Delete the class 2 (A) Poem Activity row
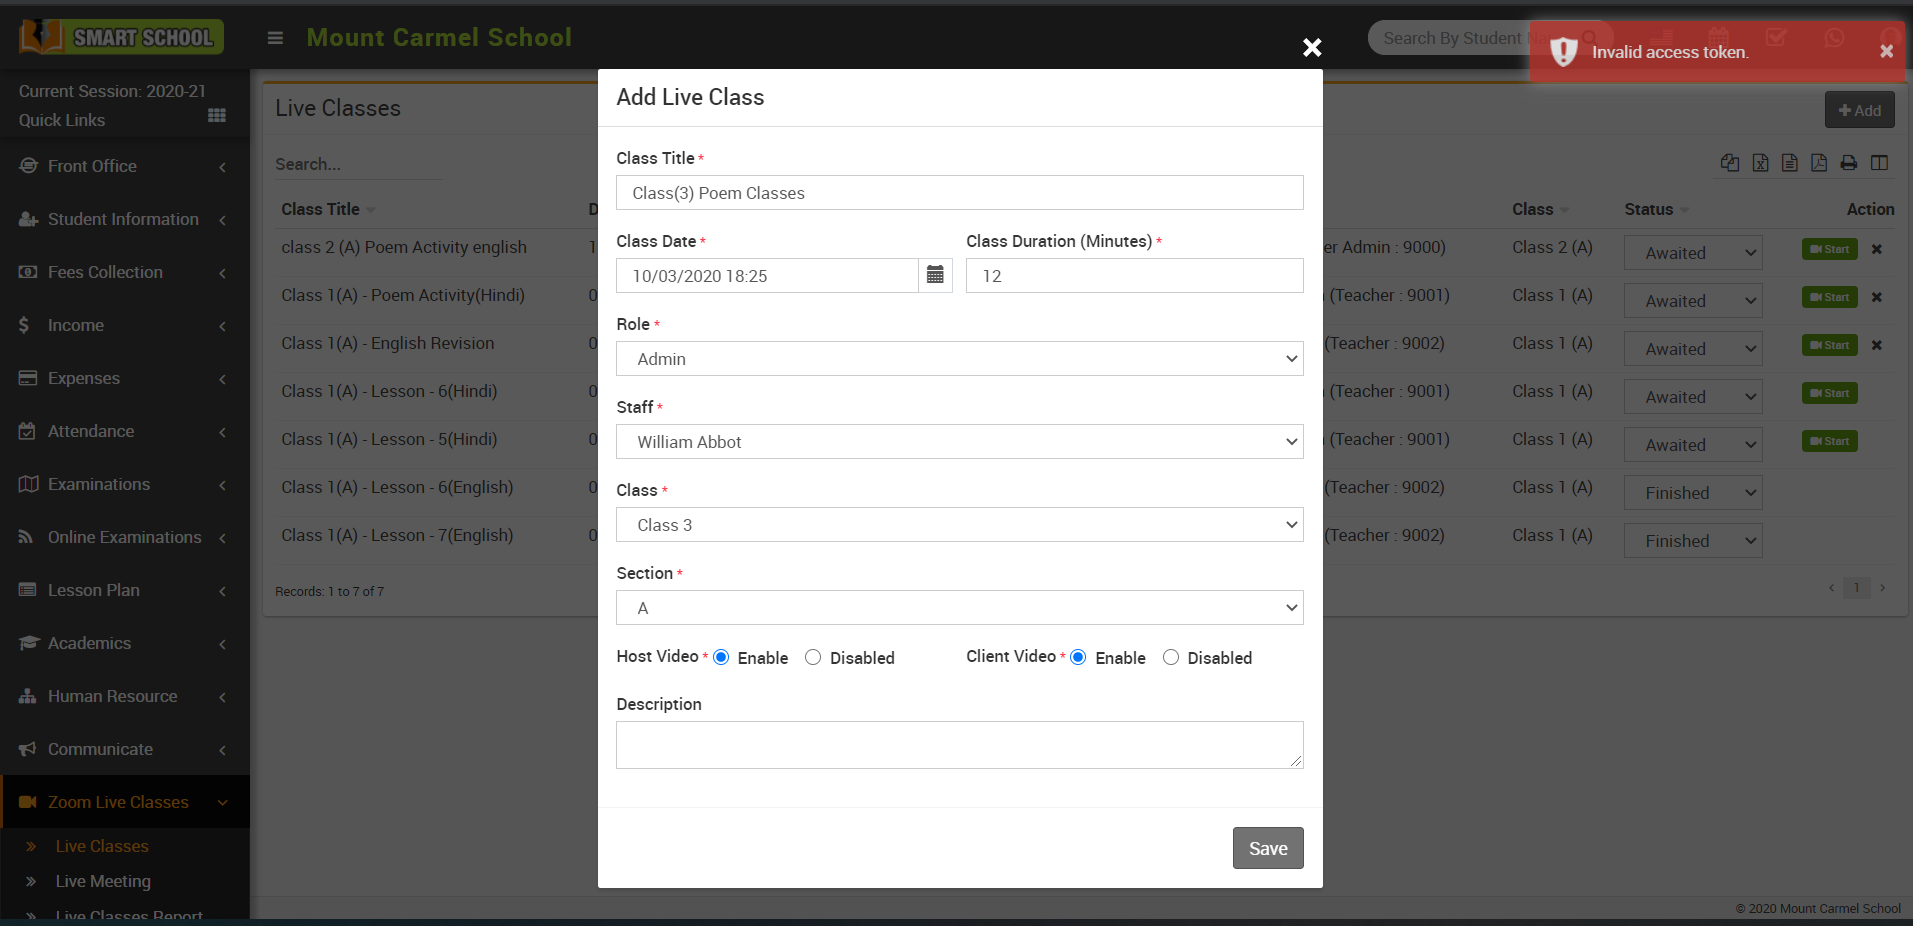1913x926 pixels. pyautogui.click(x=1877, y=249)
